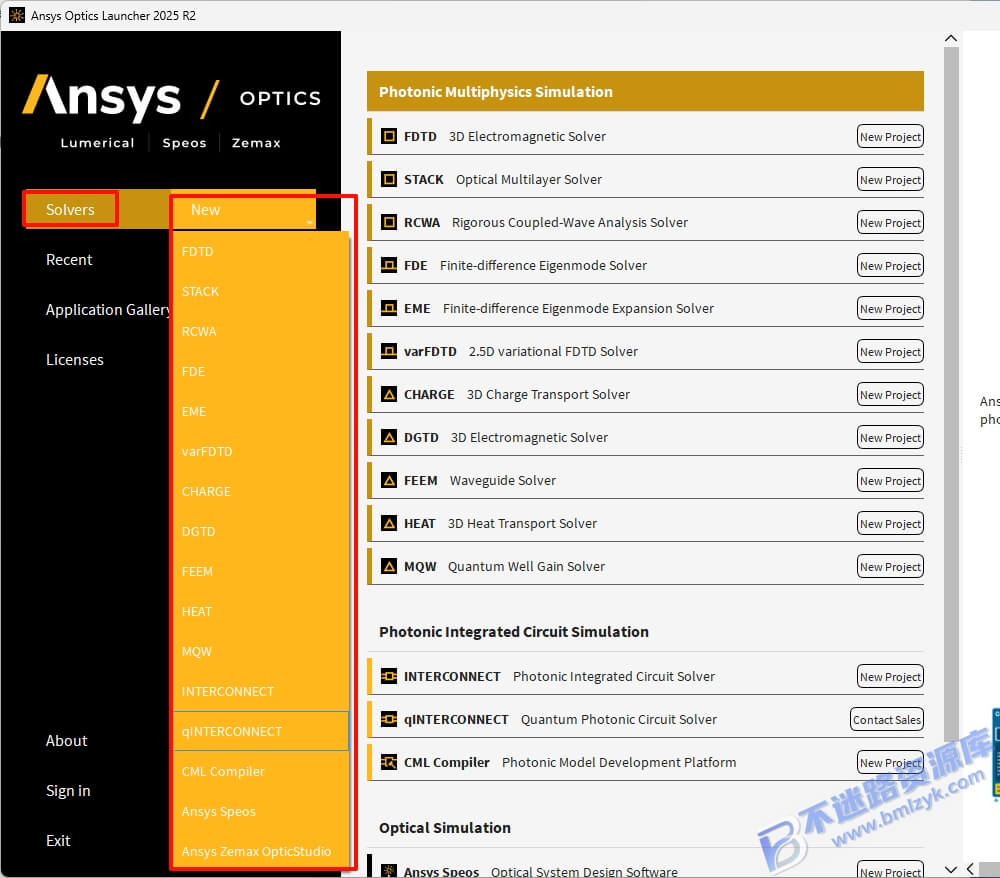Choose Ansys Speos from the New menu
Screen dimensions: 1000x878
click(x=261, y=812)
